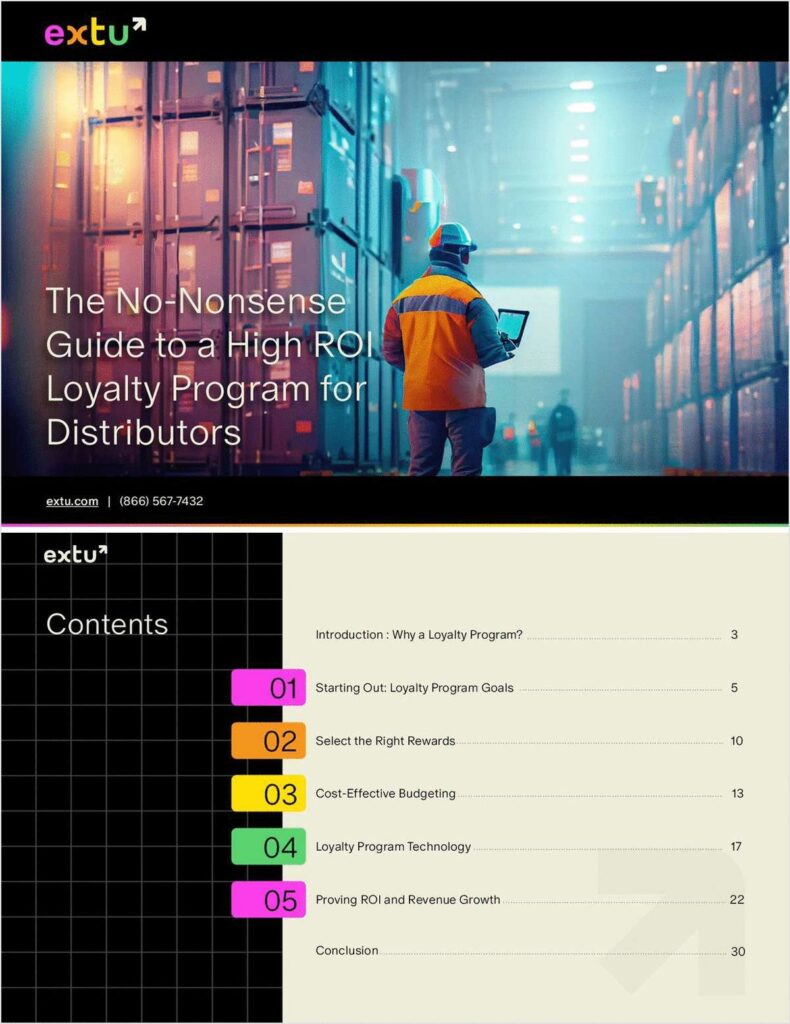Viewport: 790px width, 1024px height.
Task: Go to Starting Out: Loyalty Program Goals
Action: click(x=414, y=688)
